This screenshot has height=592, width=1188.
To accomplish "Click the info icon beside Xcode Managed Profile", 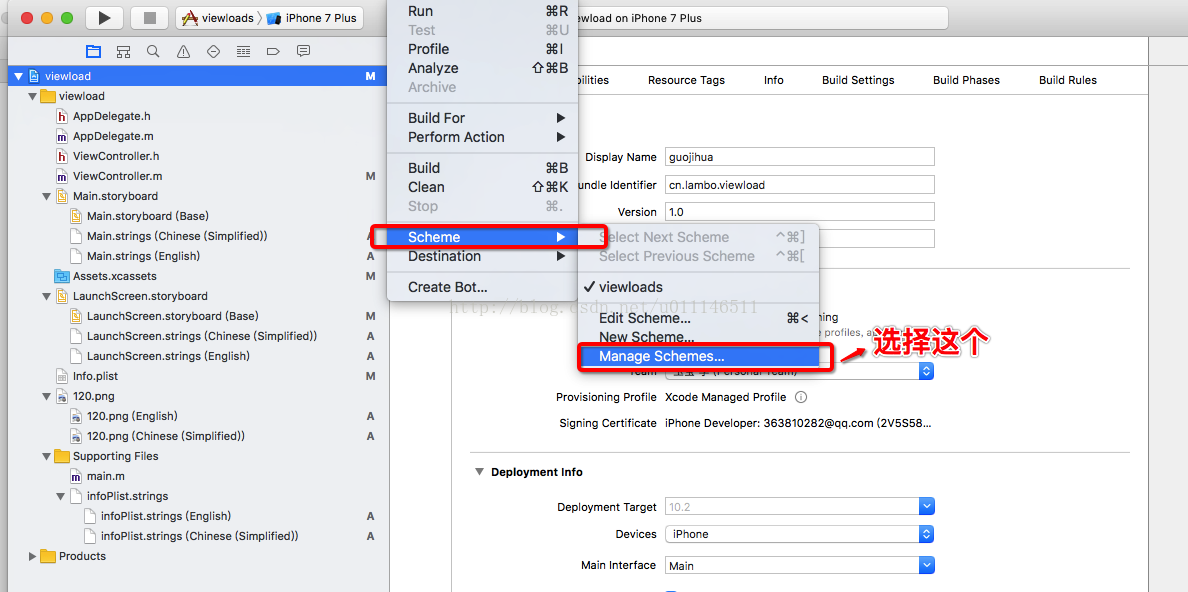I will 801,397.
